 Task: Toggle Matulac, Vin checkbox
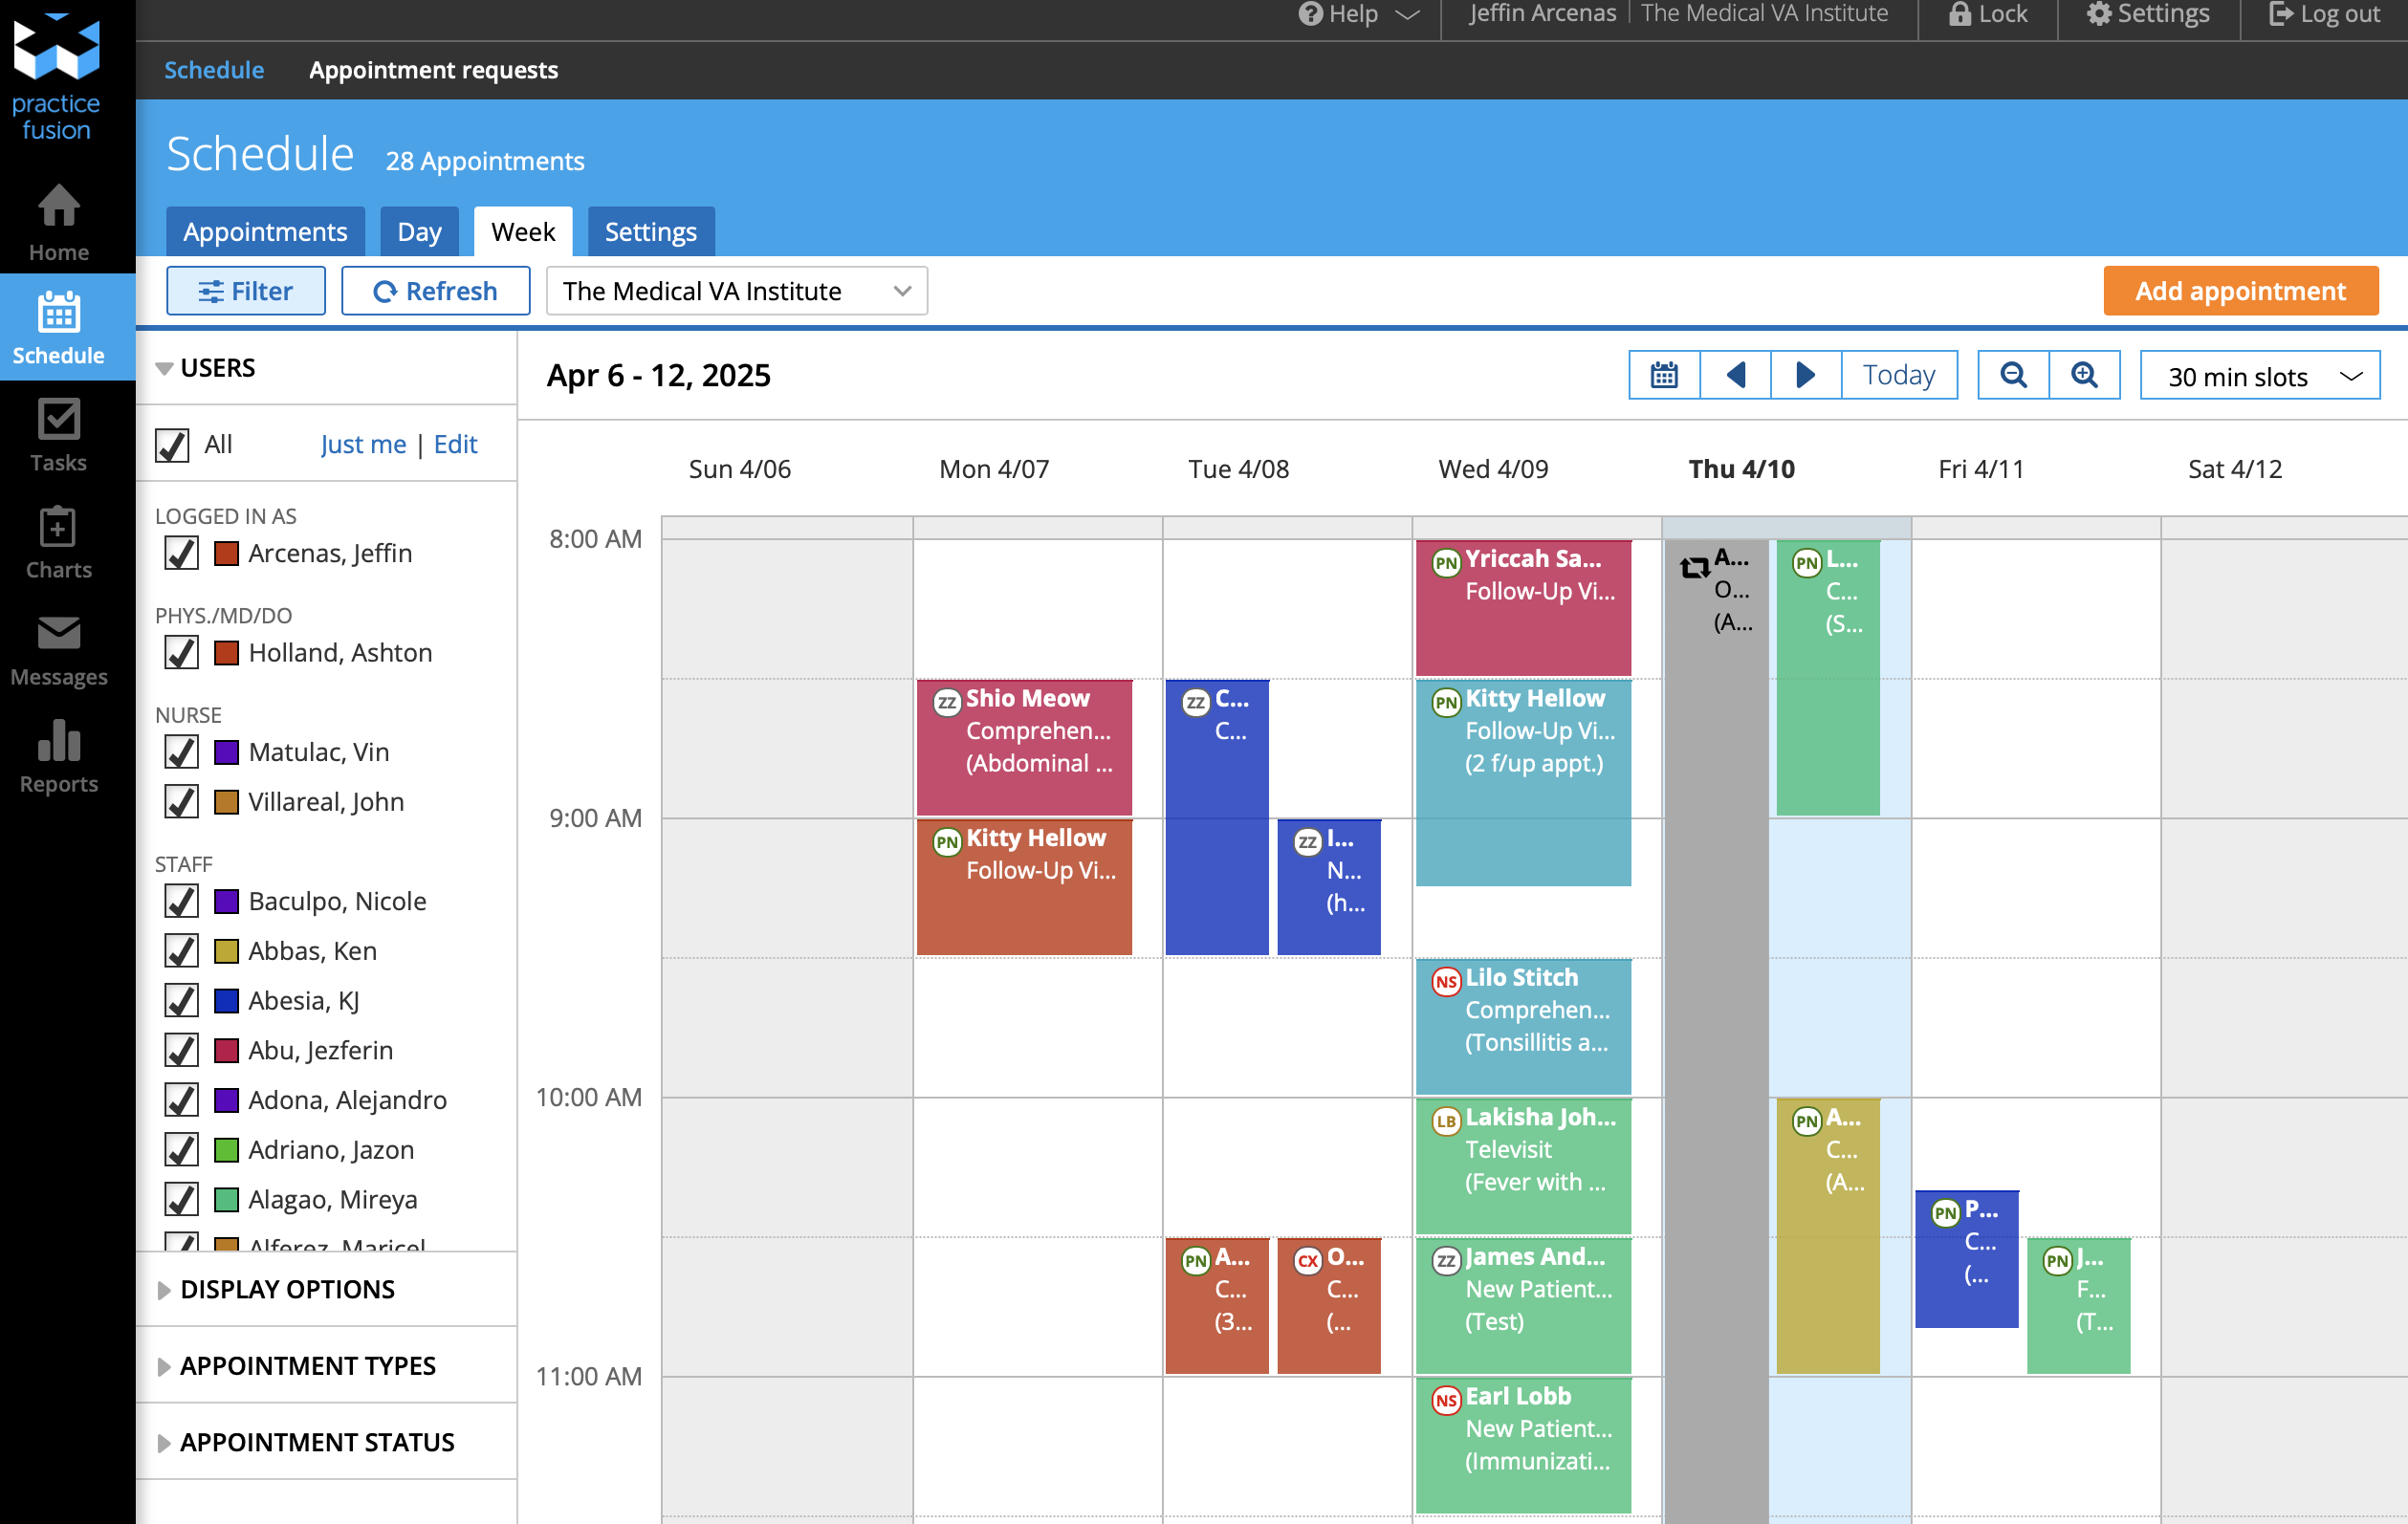pyautogui.click(x=181, y=752)
